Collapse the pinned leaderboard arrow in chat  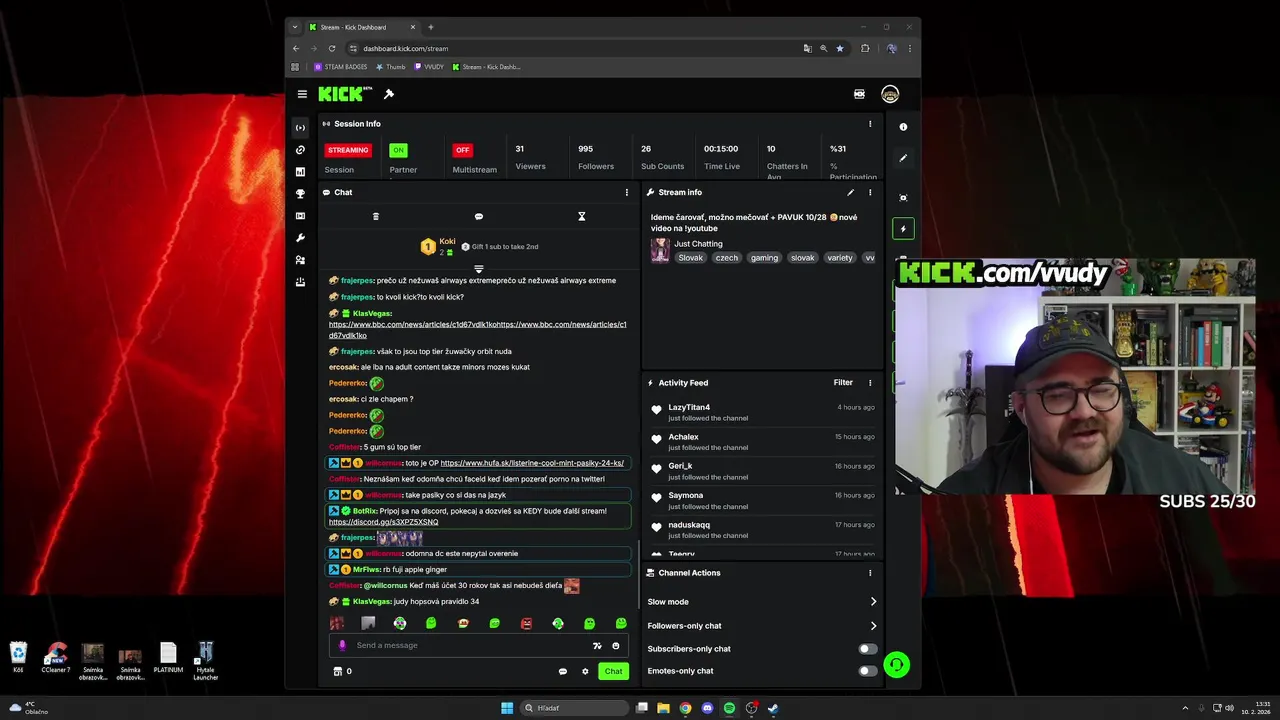(479, 268)
